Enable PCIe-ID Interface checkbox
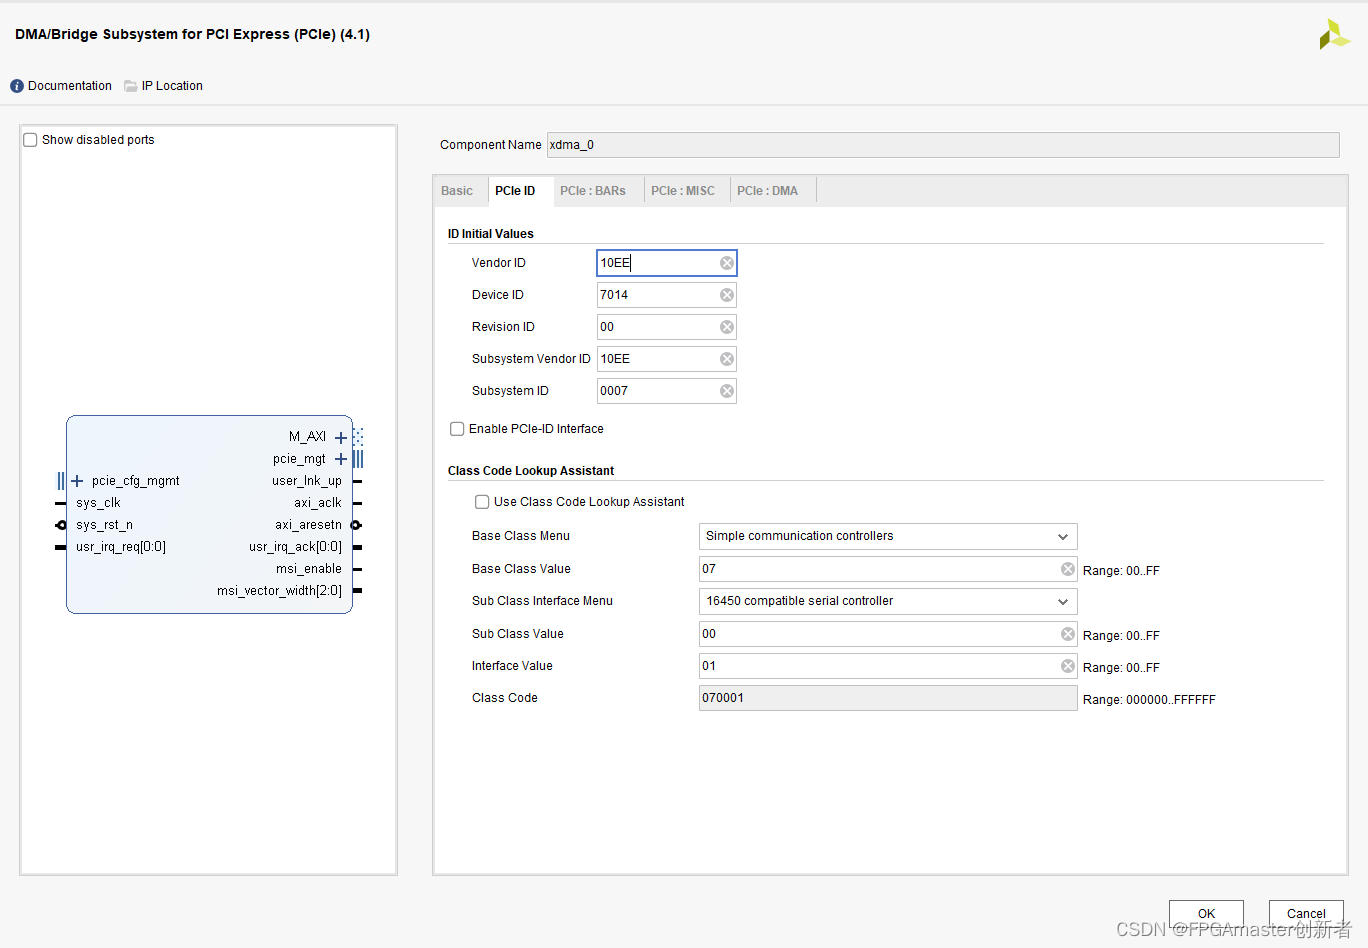 457,429
